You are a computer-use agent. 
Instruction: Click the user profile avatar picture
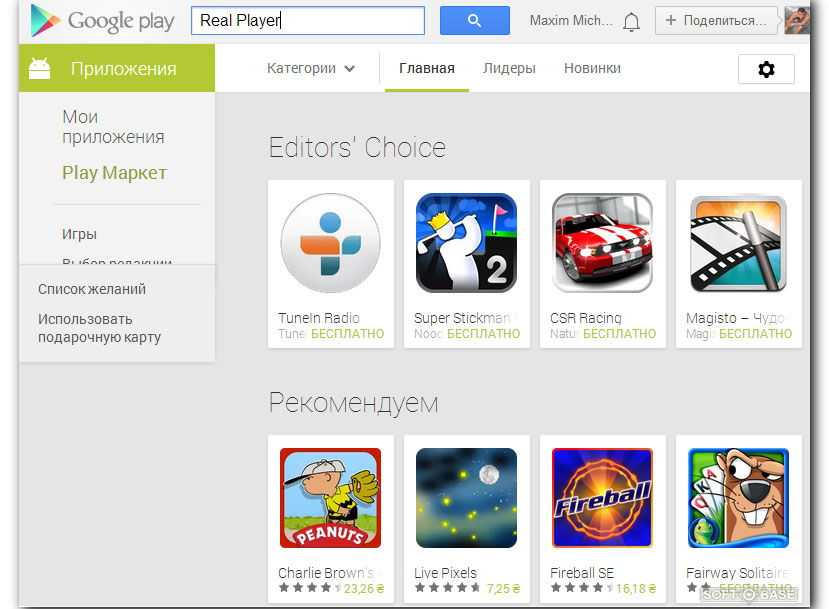click(797, 21)
